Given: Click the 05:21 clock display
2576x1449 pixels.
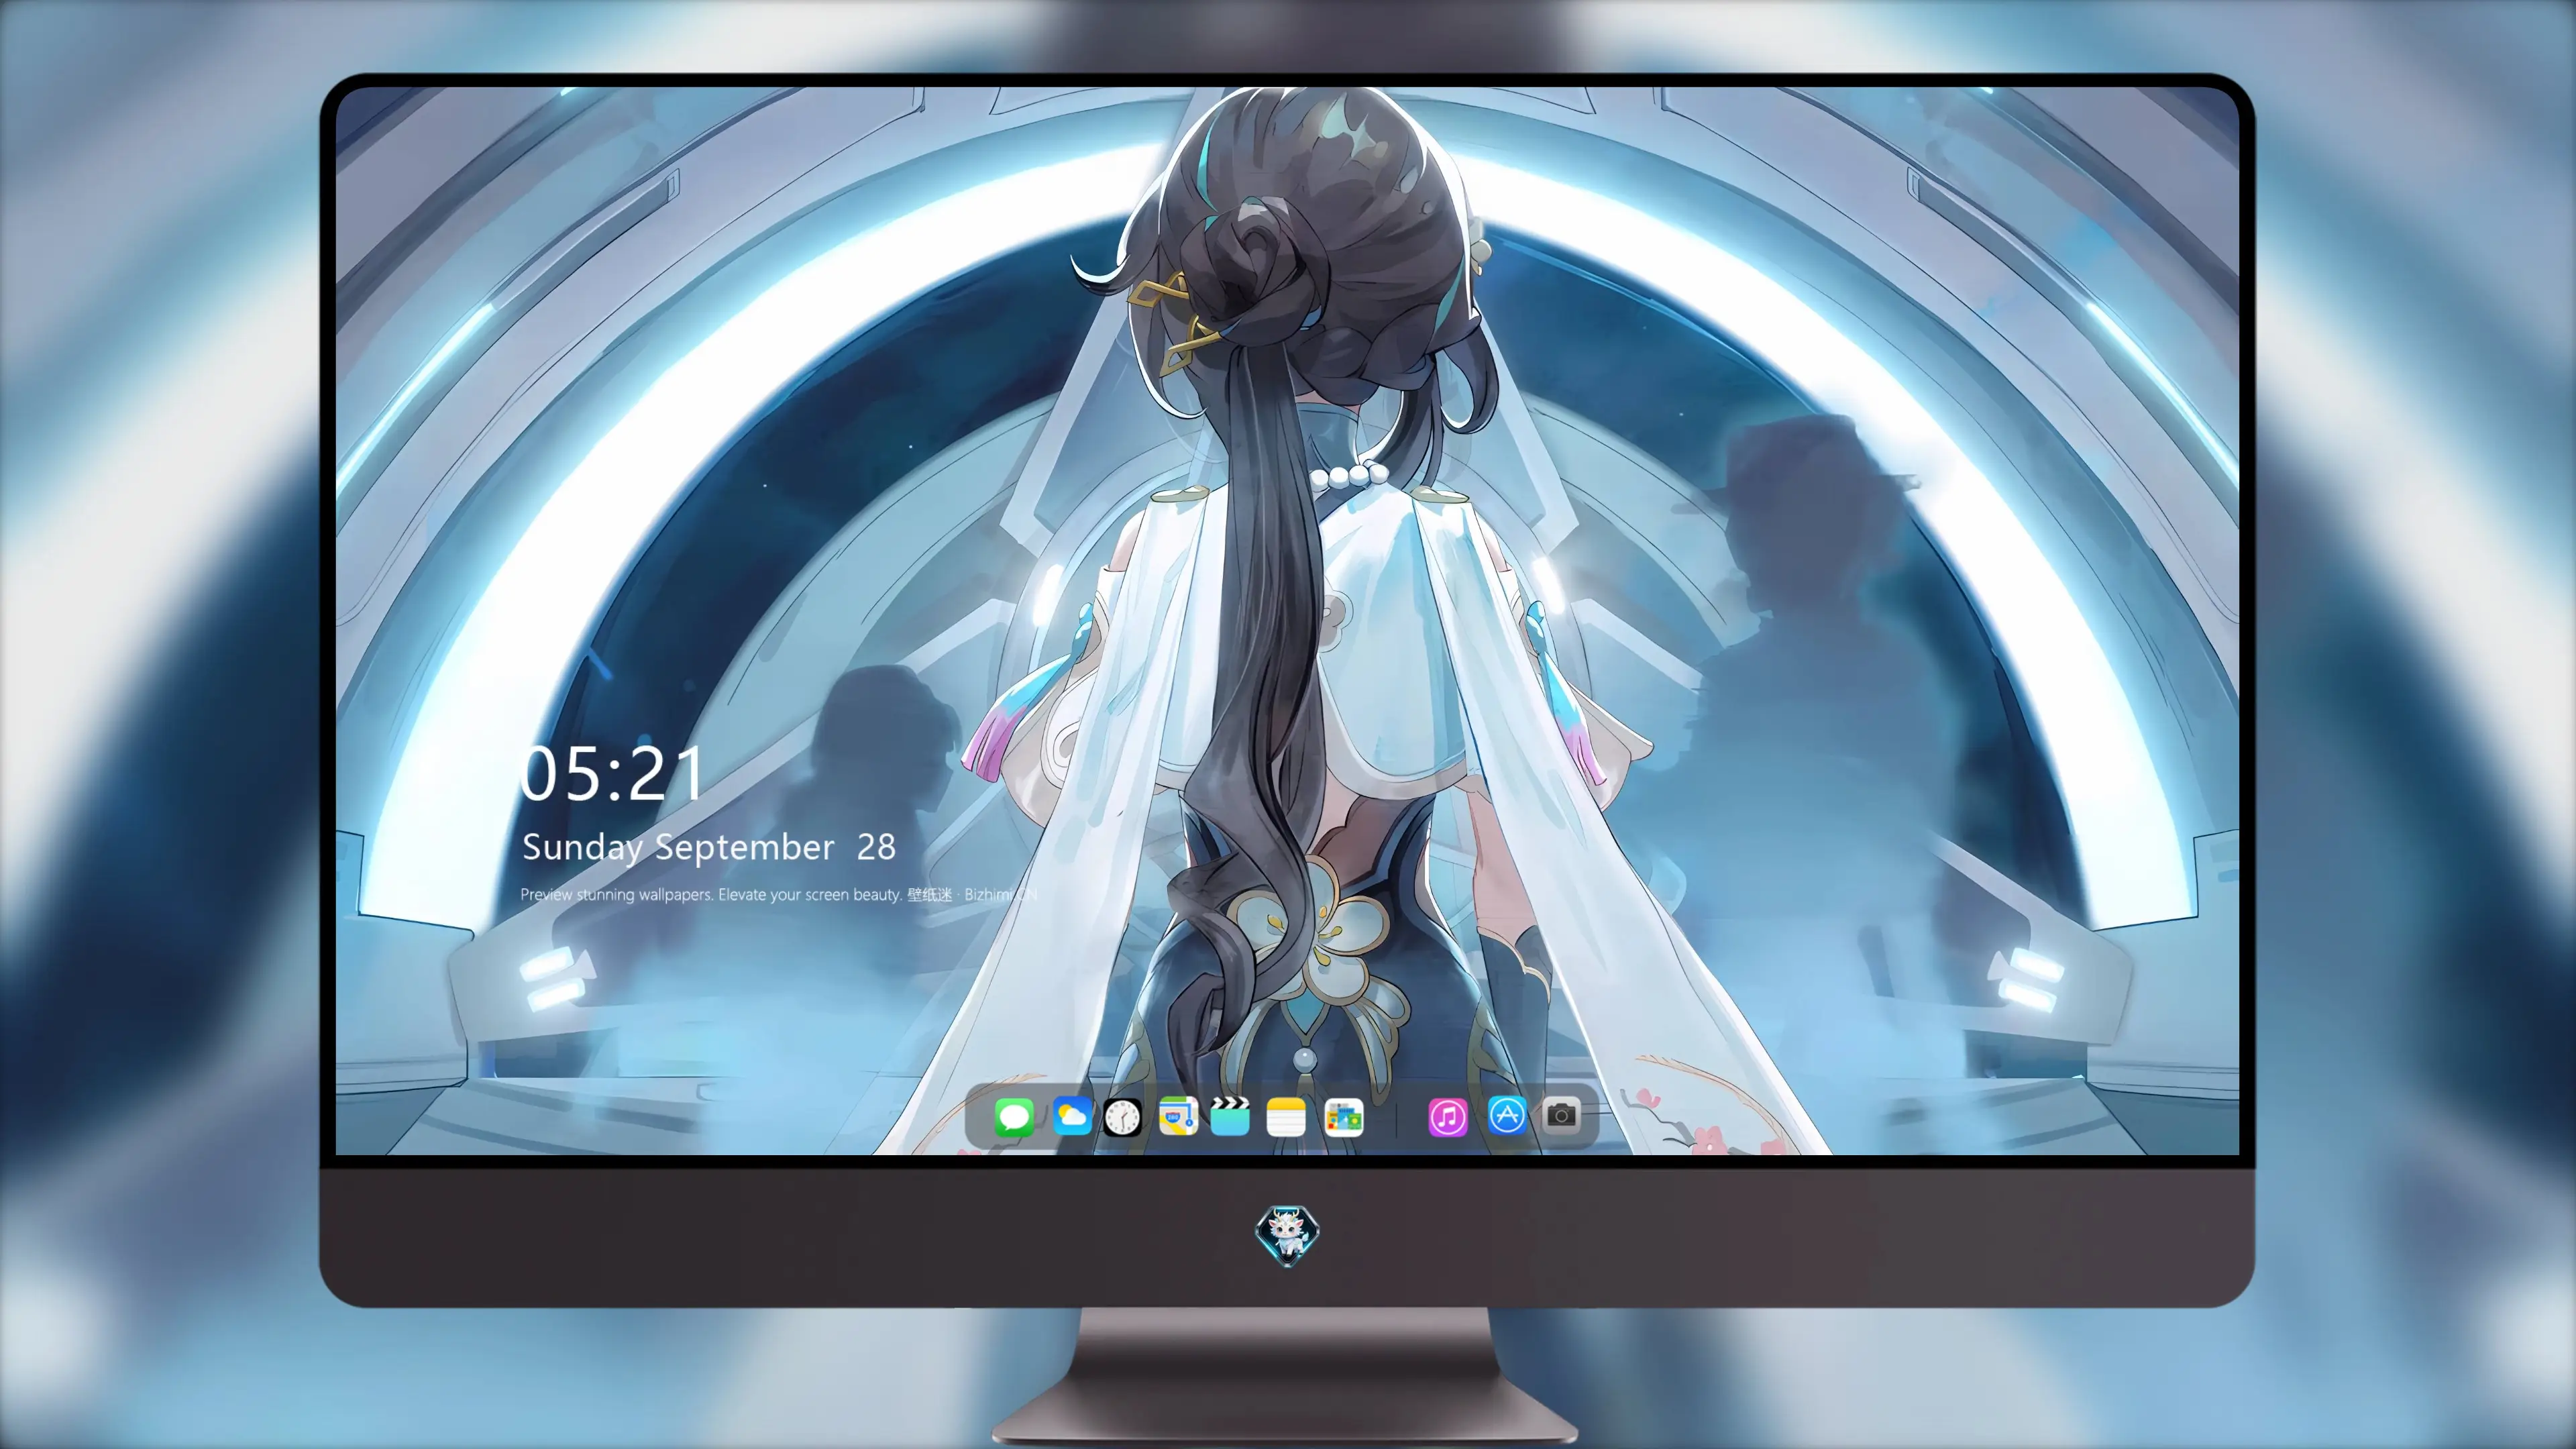Looking at the screenshot, I should click(612, 774).
